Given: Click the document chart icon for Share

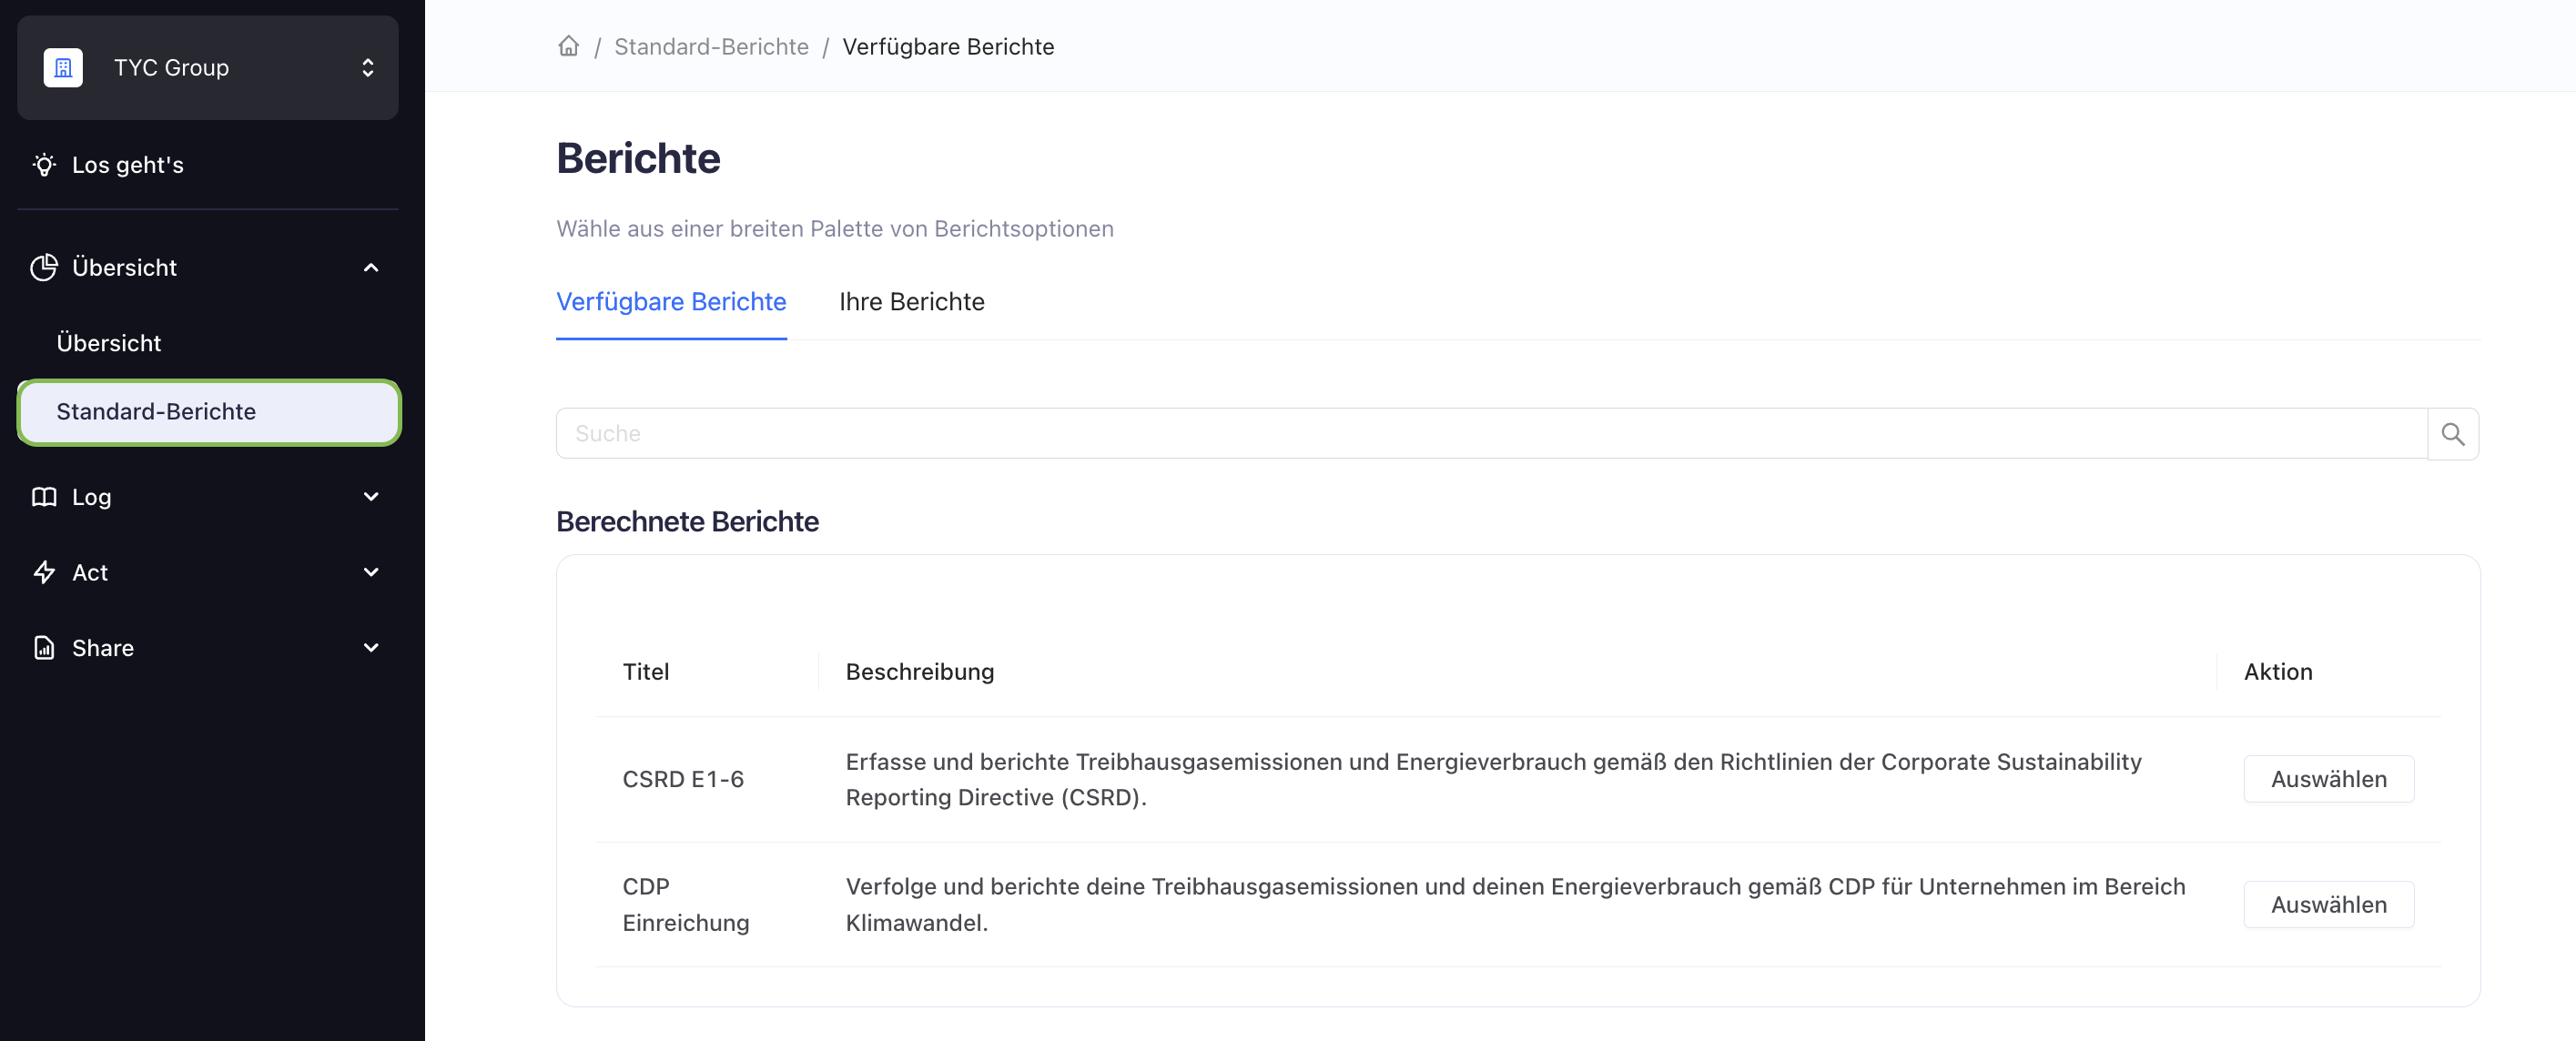Looking at the screenshot, I should [x=44, y=648].
